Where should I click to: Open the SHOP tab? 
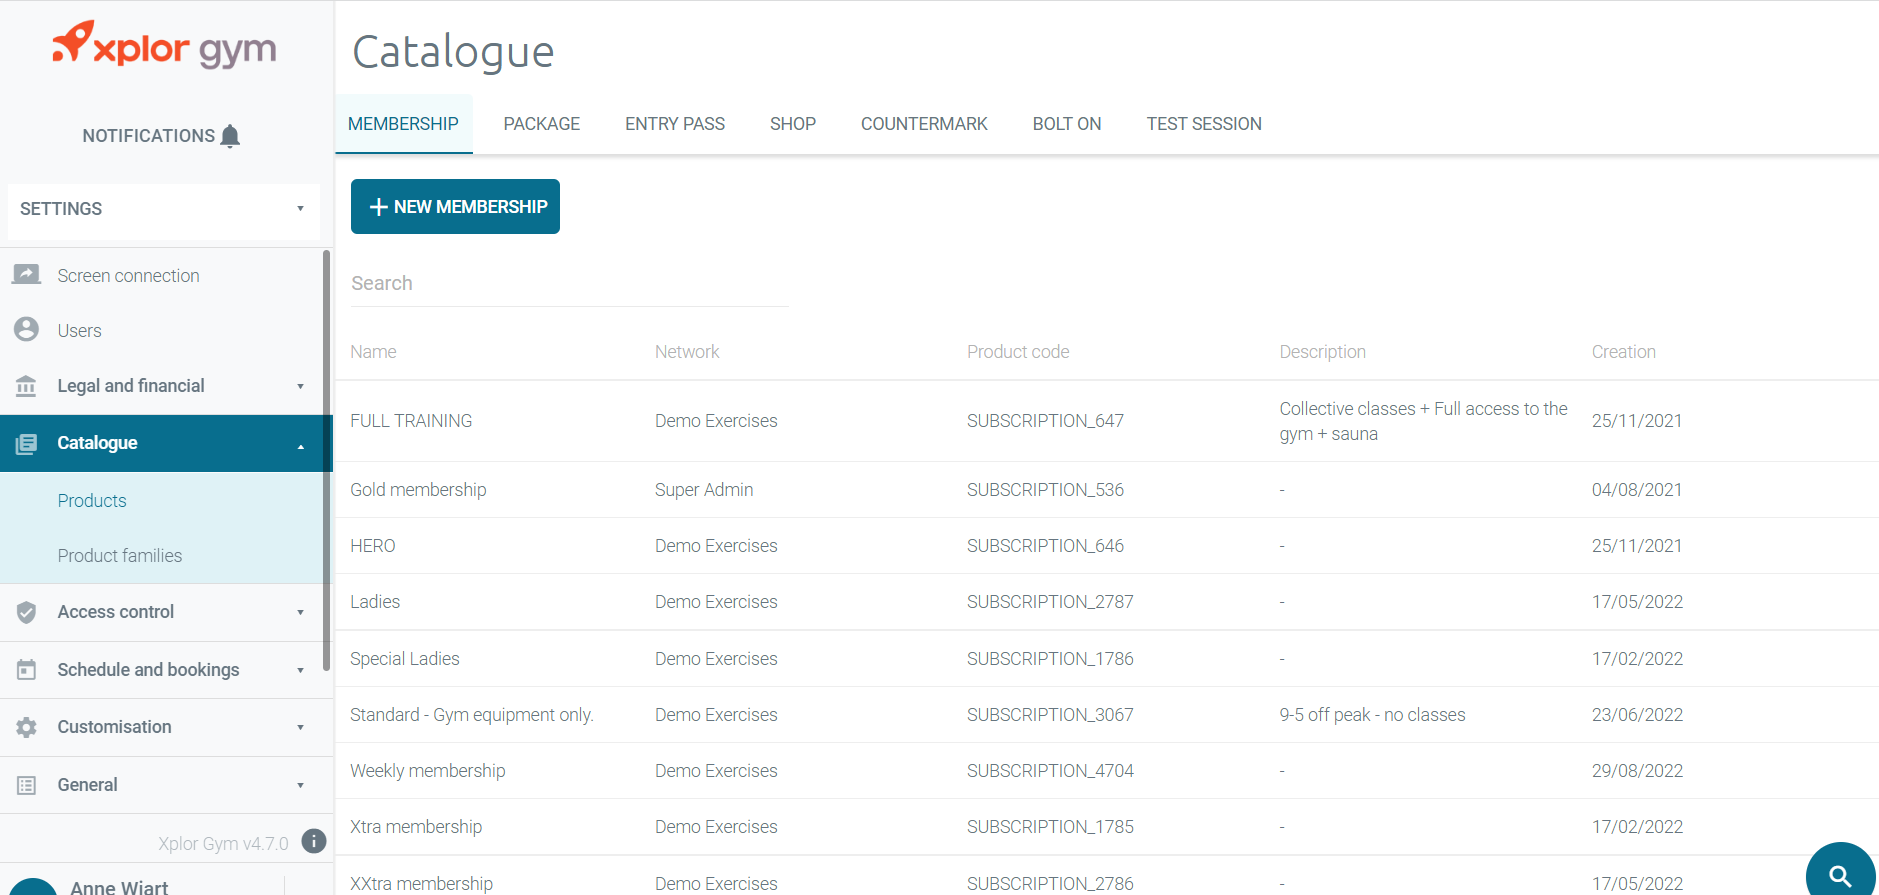tap(793, 124)
